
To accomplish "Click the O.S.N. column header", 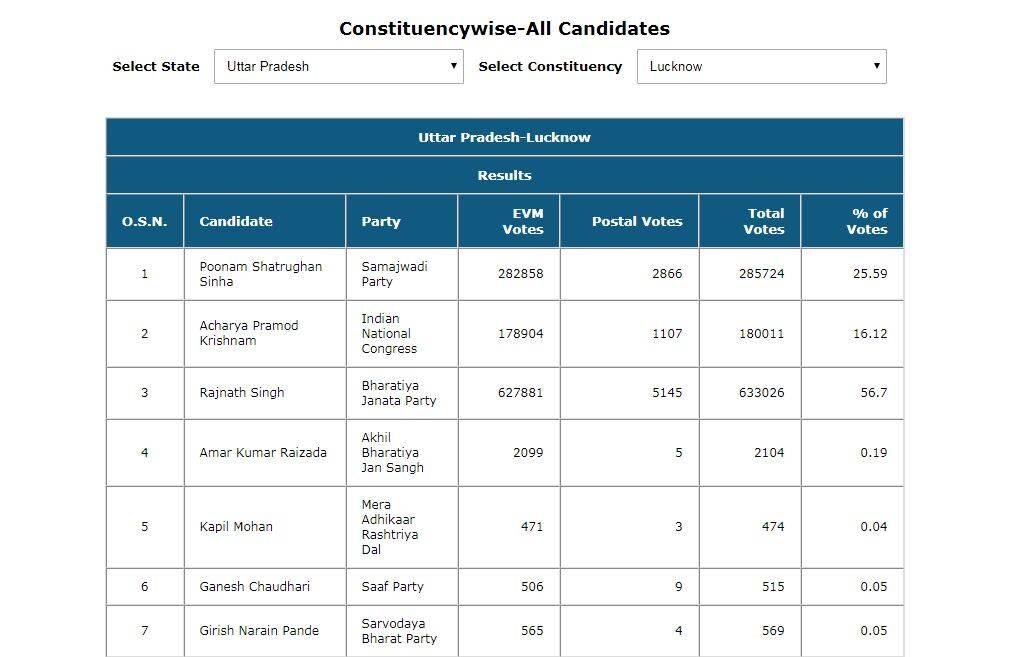I will 145,221.
